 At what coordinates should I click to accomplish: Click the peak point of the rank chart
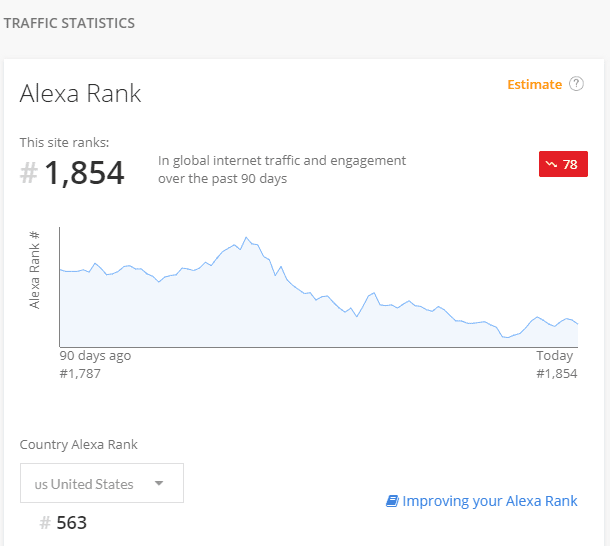pyautogui.click(x=246, y=237)
